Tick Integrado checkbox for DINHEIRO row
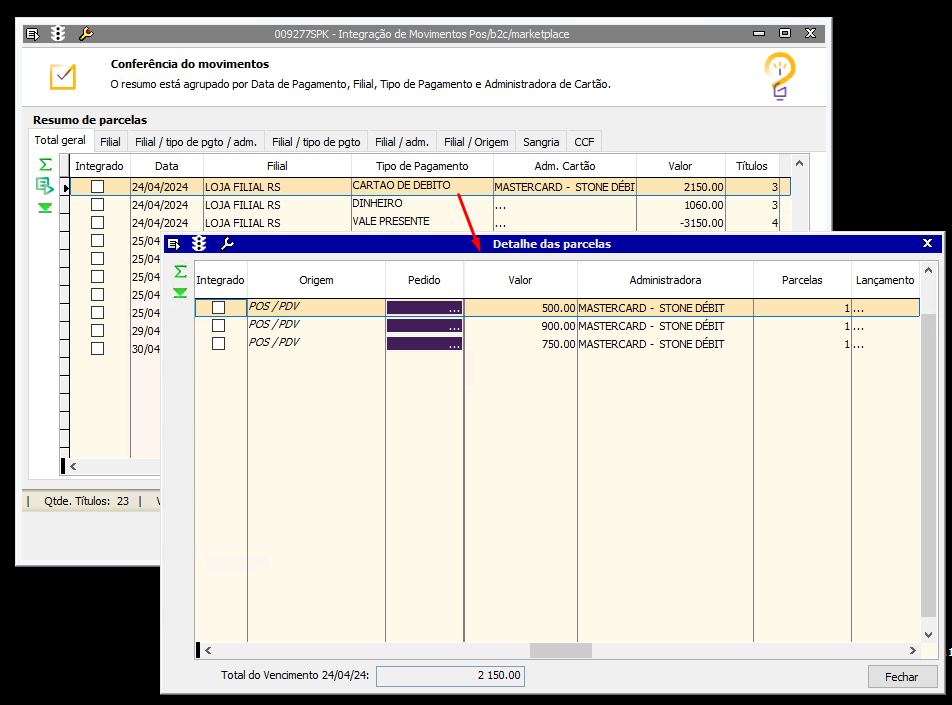952x705 pixels. tap(97, 205)
